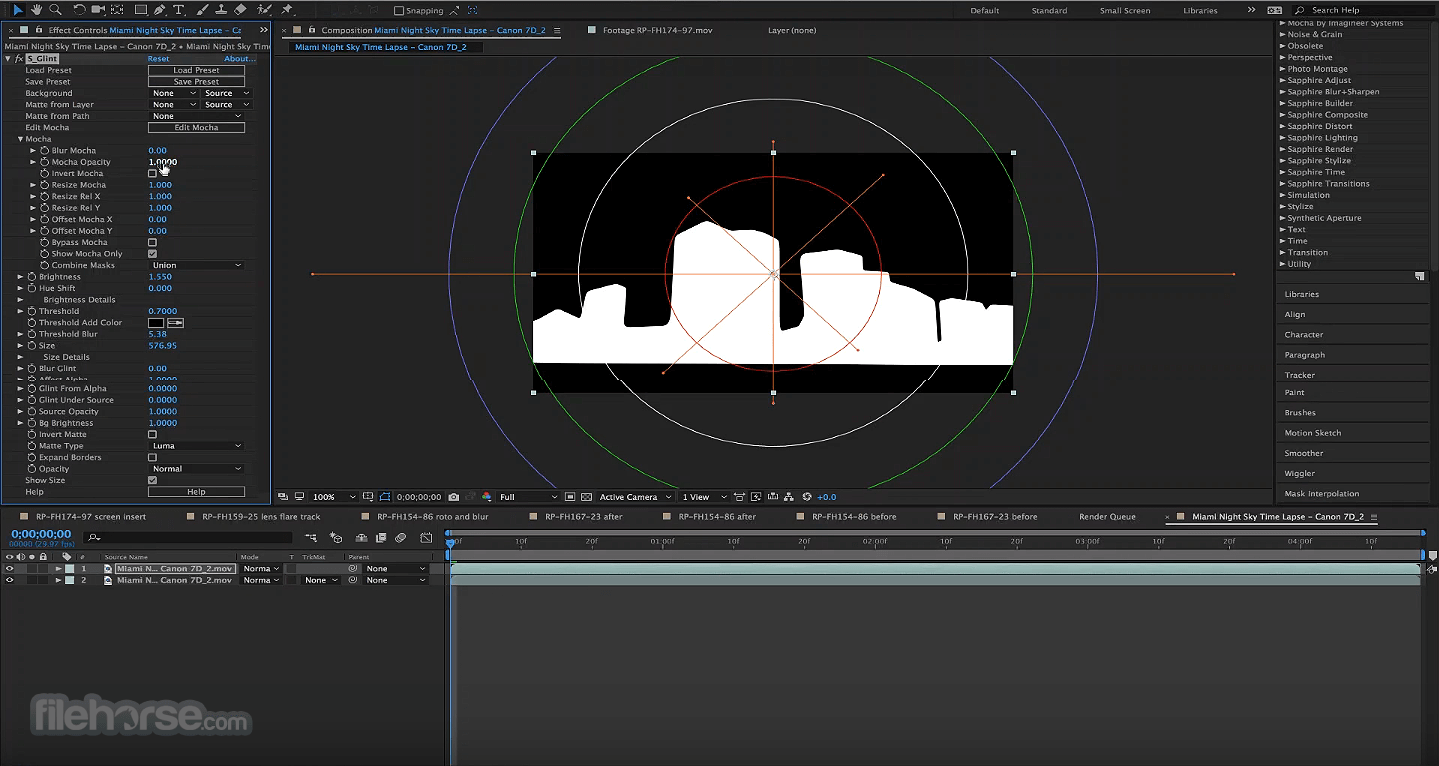
Task: Enable the Expand Borders checkbox
Action: pyautogui.click(x=152, y=458)
